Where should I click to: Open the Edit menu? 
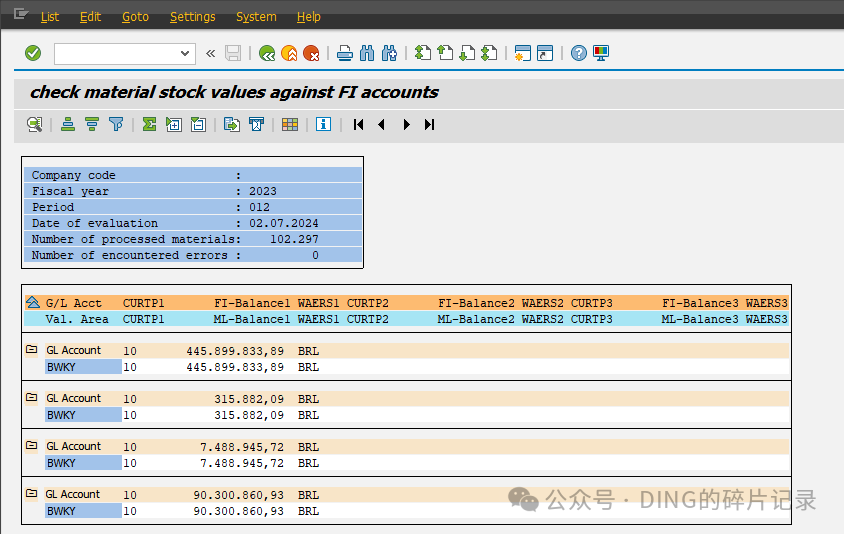[90, 17]
